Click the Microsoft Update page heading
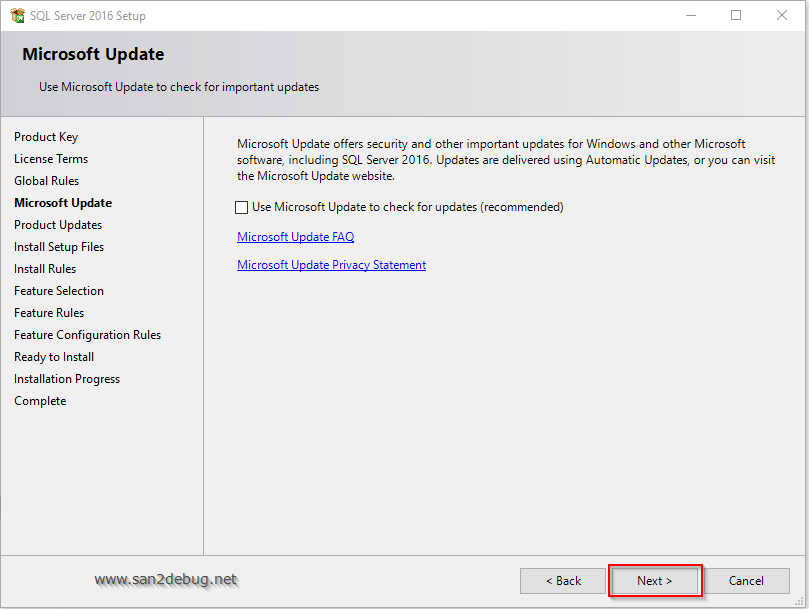Screen dimensions: 809x609 [93, 54]
